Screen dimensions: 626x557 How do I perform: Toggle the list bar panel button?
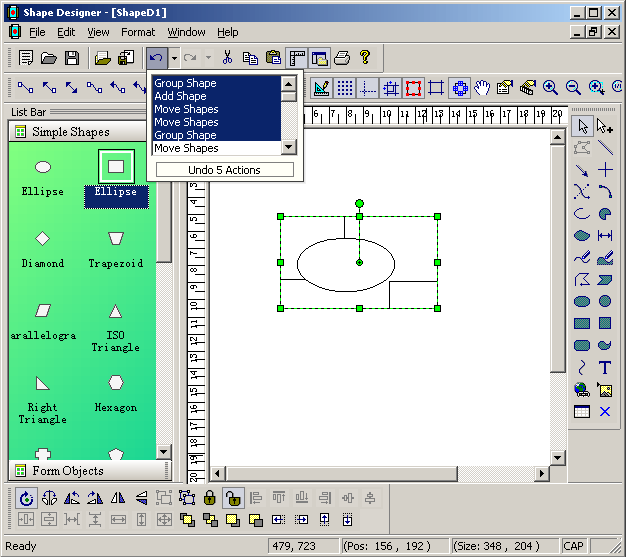[320, 58]
